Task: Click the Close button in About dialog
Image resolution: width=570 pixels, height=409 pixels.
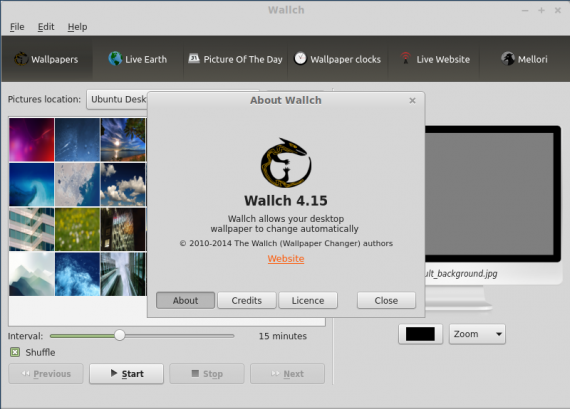Action: pyautogui.click(x=386, y=300)
